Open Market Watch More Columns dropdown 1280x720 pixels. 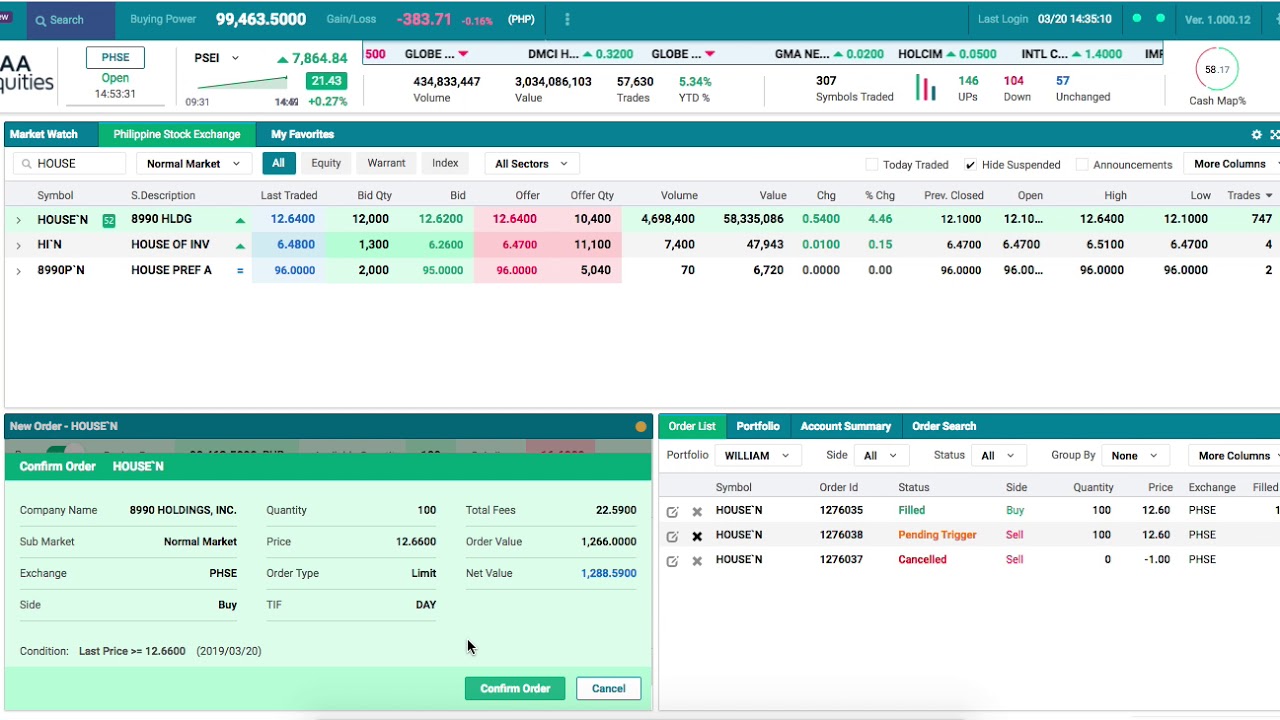1231,164
